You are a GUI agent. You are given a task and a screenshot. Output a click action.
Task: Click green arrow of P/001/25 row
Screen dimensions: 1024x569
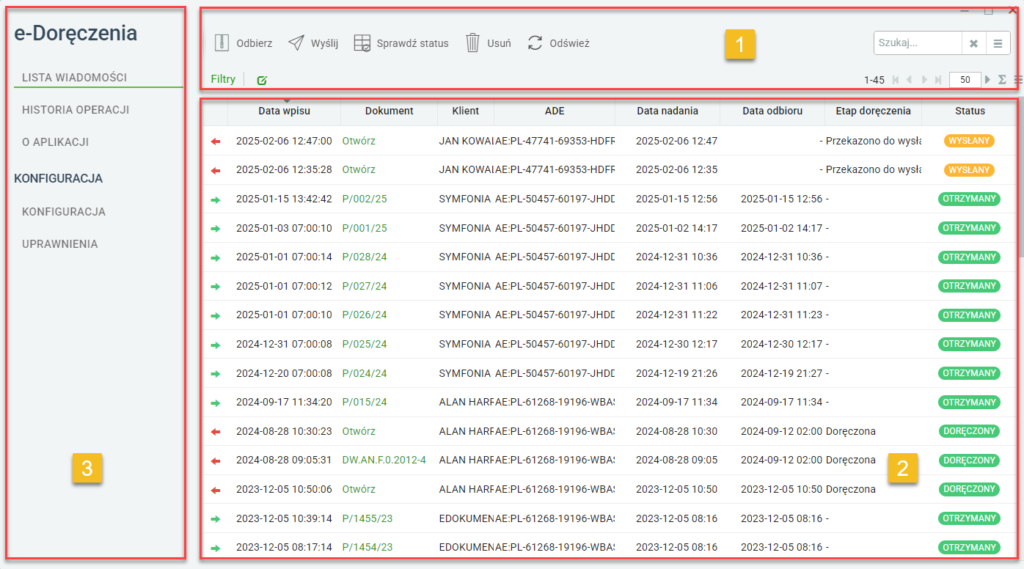[216, 229]
